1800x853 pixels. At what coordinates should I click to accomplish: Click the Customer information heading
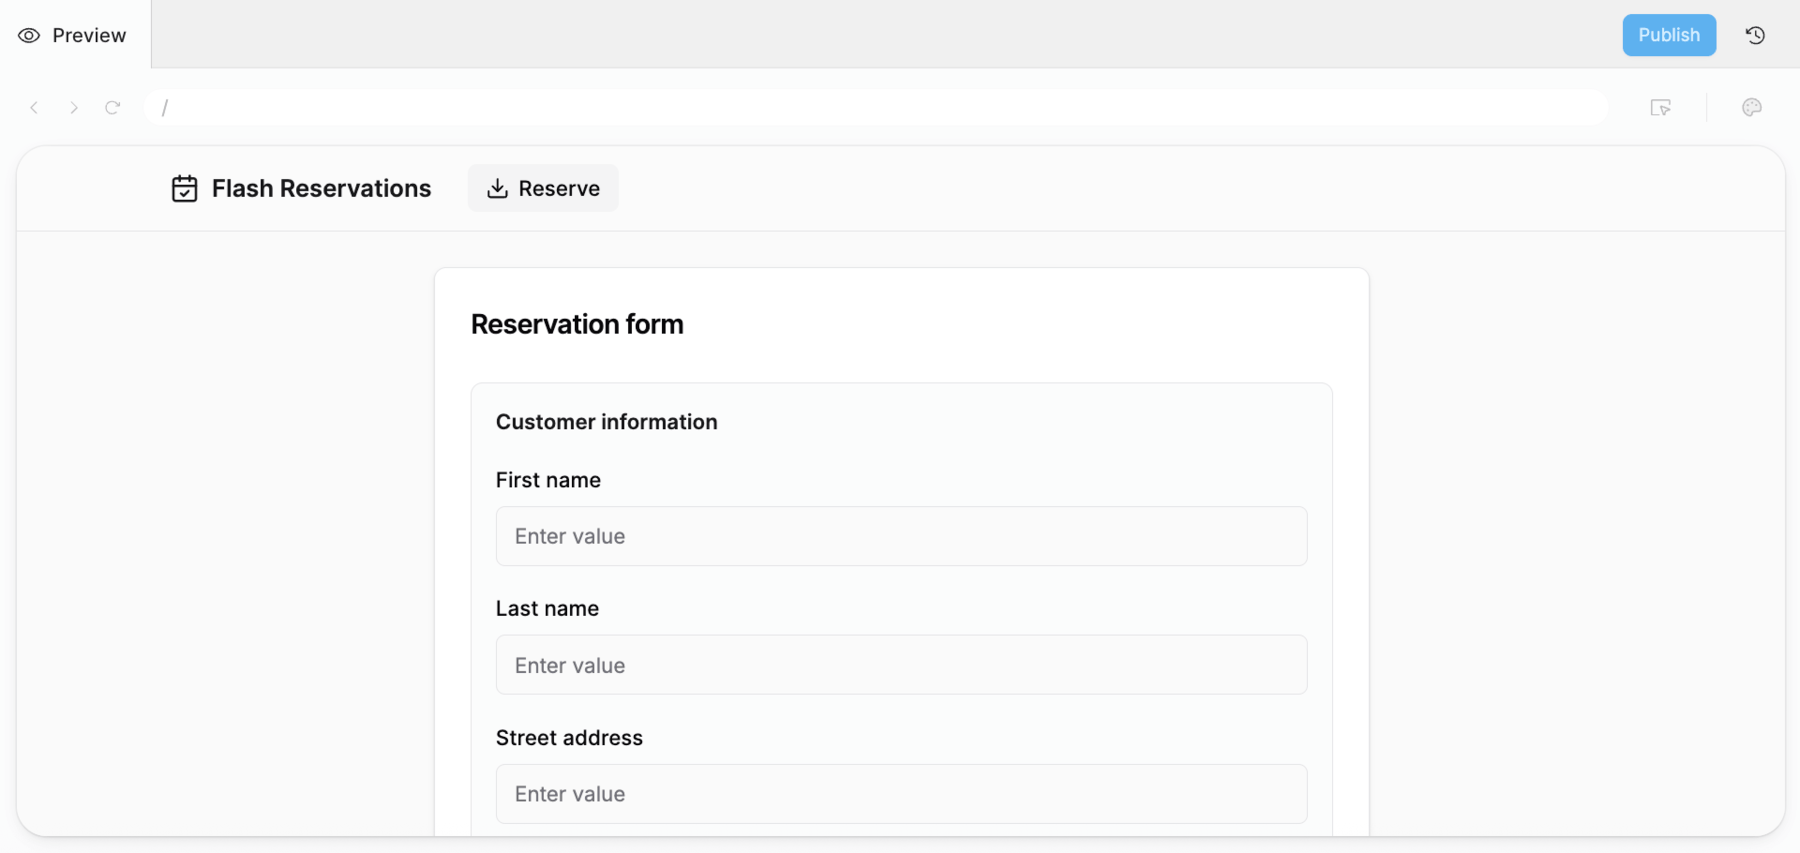607,422
